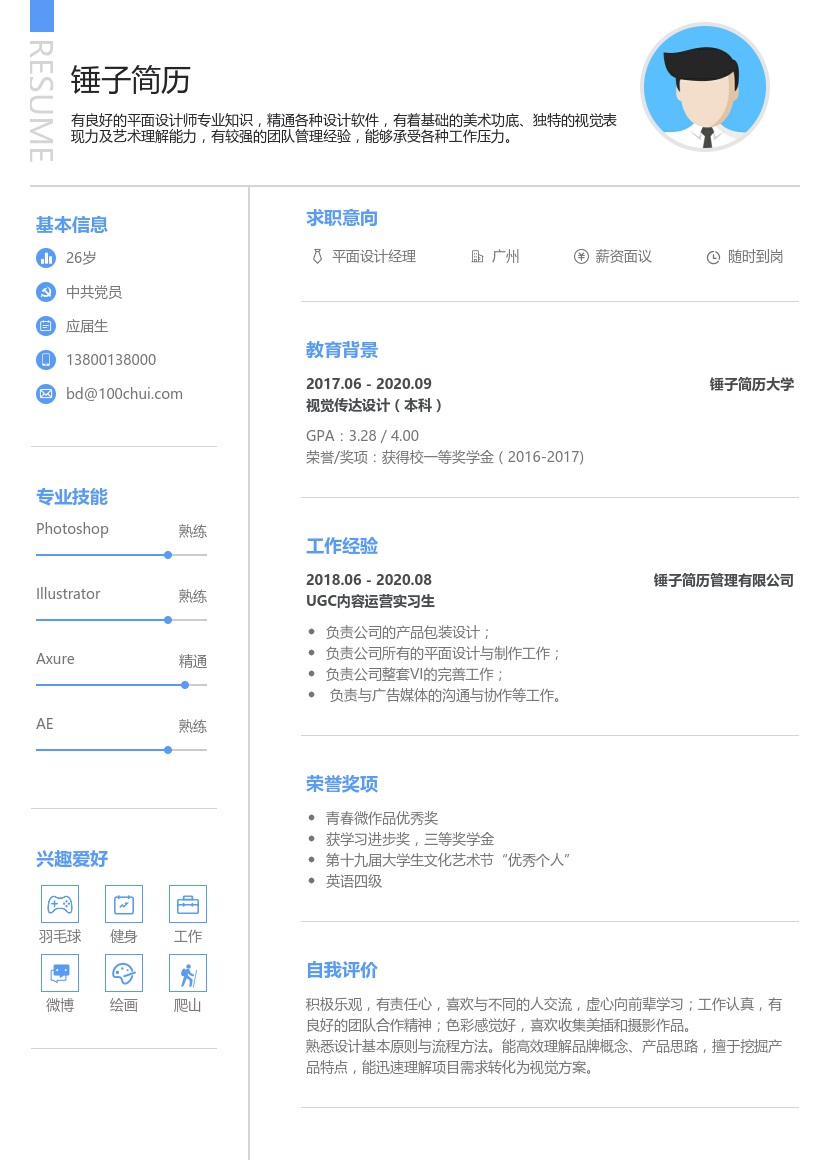Image resolution: width=820 pixels, height=1160 pixels.
Task: Click the envelope icon beside email address
Action: (x=45, y=394)
